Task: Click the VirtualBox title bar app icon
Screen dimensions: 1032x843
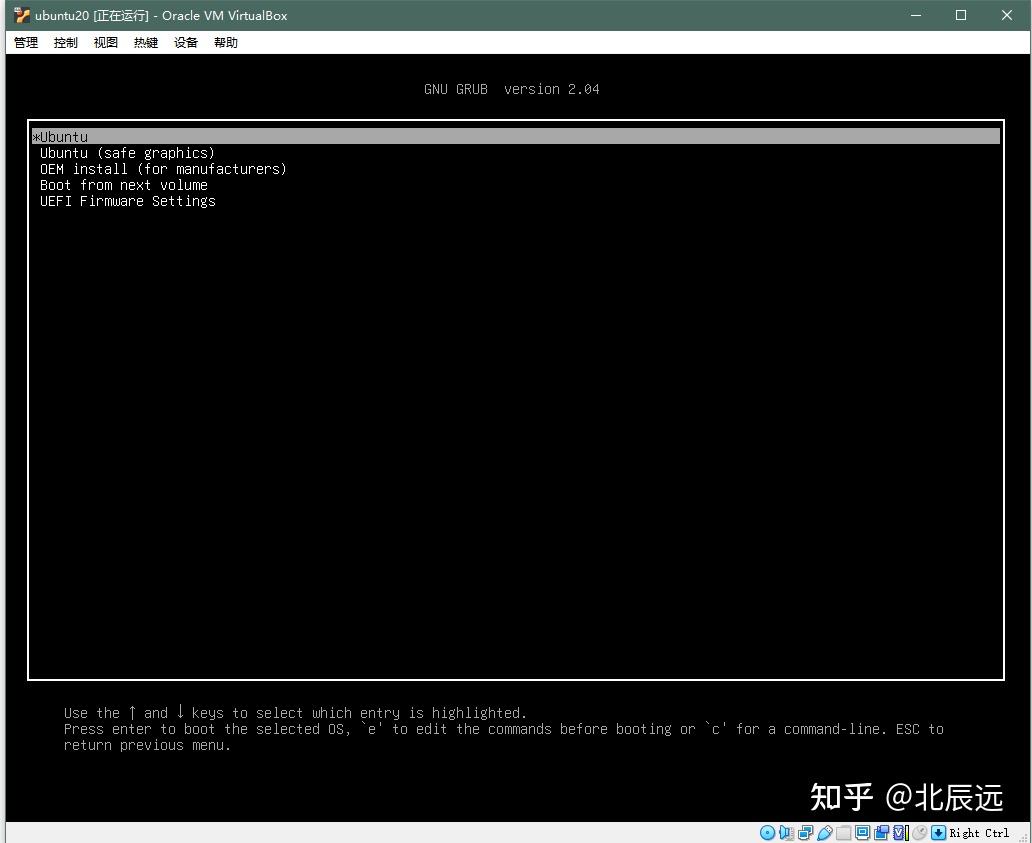Action: click(22, 15)
